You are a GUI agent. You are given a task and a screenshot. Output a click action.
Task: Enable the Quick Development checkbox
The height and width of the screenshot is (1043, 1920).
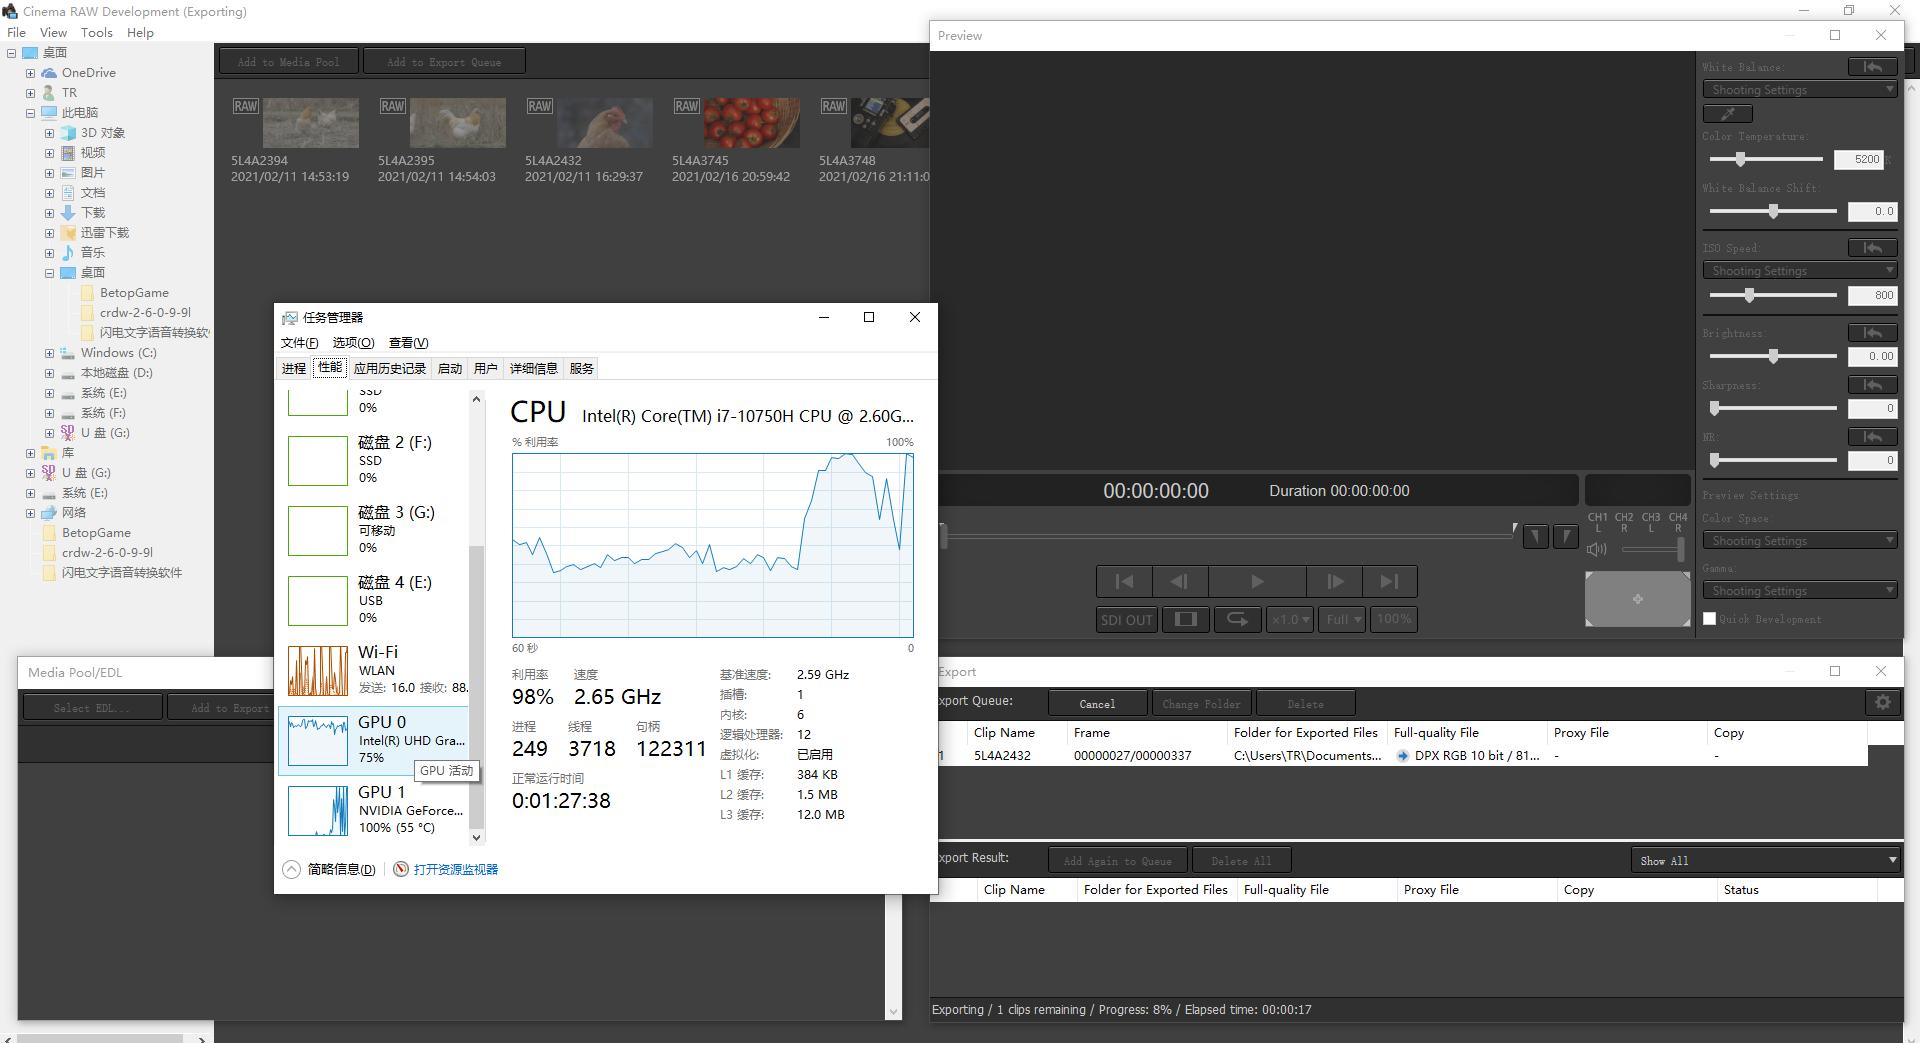1710,619
